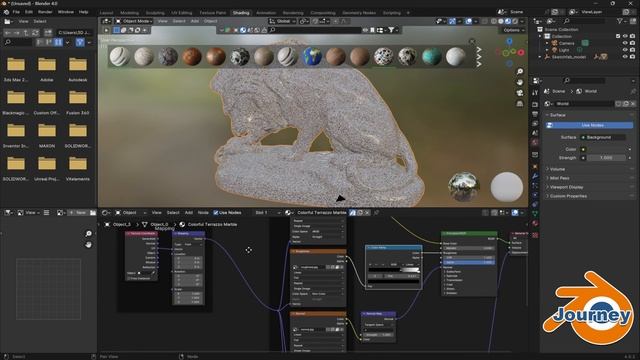640x360 pixels.
Task: Switch perspective/orthographic grid gizmo in viewport
Action: (x=520, y=104)
